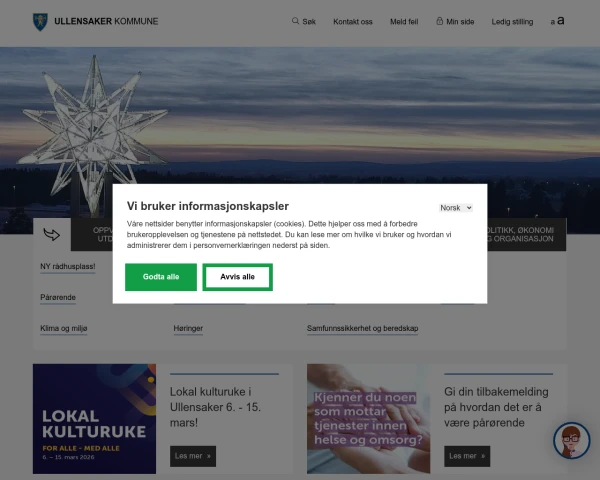Image resolution: width=600 pixels, height=480 pixels.
Task: Open the NY rådhusplass! link
Action: pos(68,266)
